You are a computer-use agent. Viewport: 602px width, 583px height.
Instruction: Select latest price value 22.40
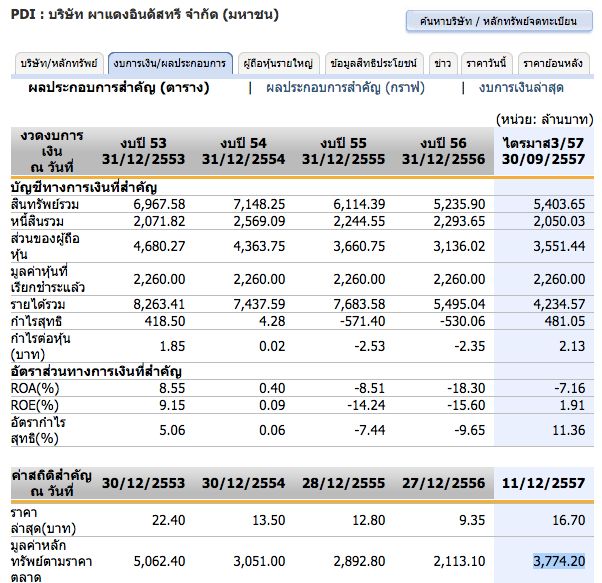169,520
